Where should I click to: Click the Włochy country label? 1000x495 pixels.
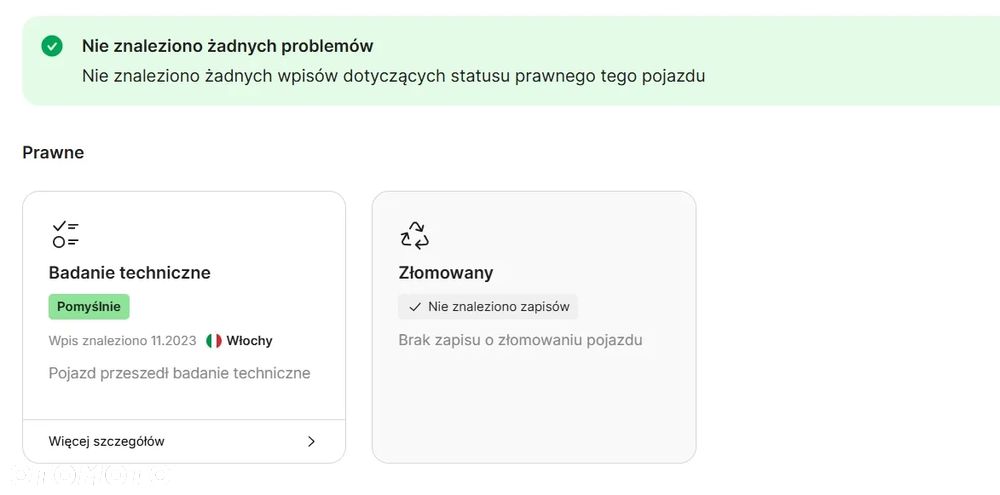point(249,341)
